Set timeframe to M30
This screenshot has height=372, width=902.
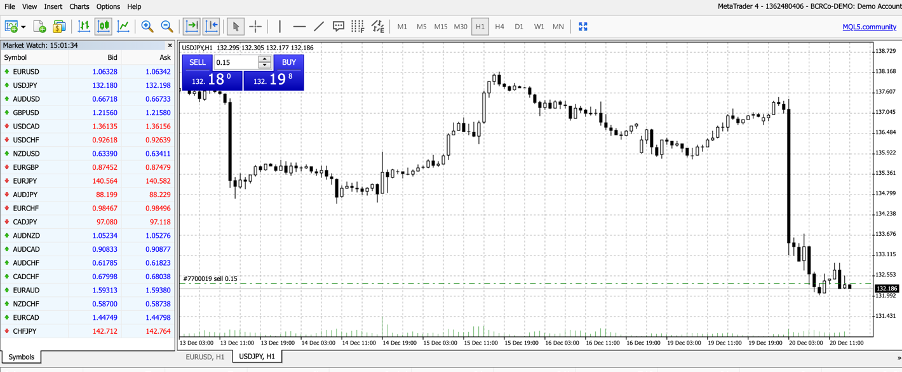460,26
